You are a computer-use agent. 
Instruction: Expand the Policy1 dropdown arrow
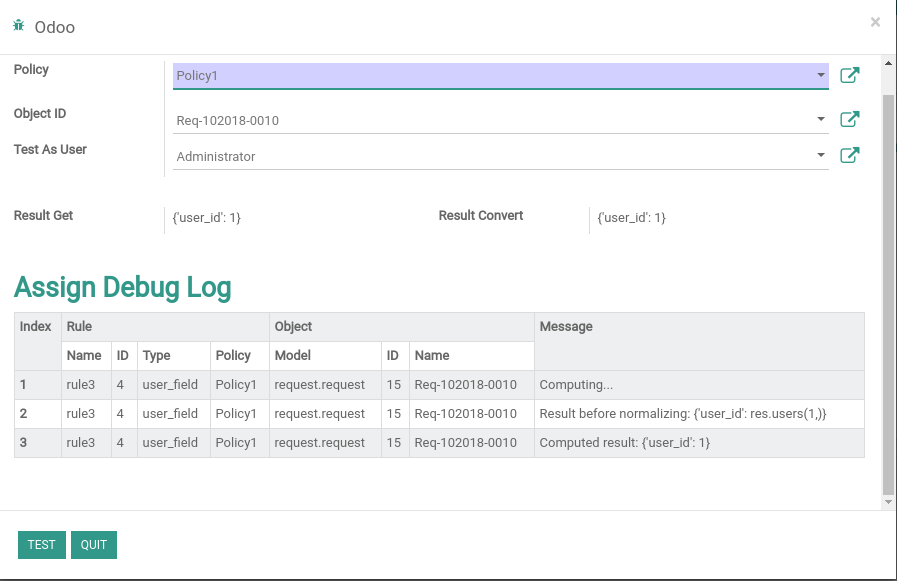[821, 75]
